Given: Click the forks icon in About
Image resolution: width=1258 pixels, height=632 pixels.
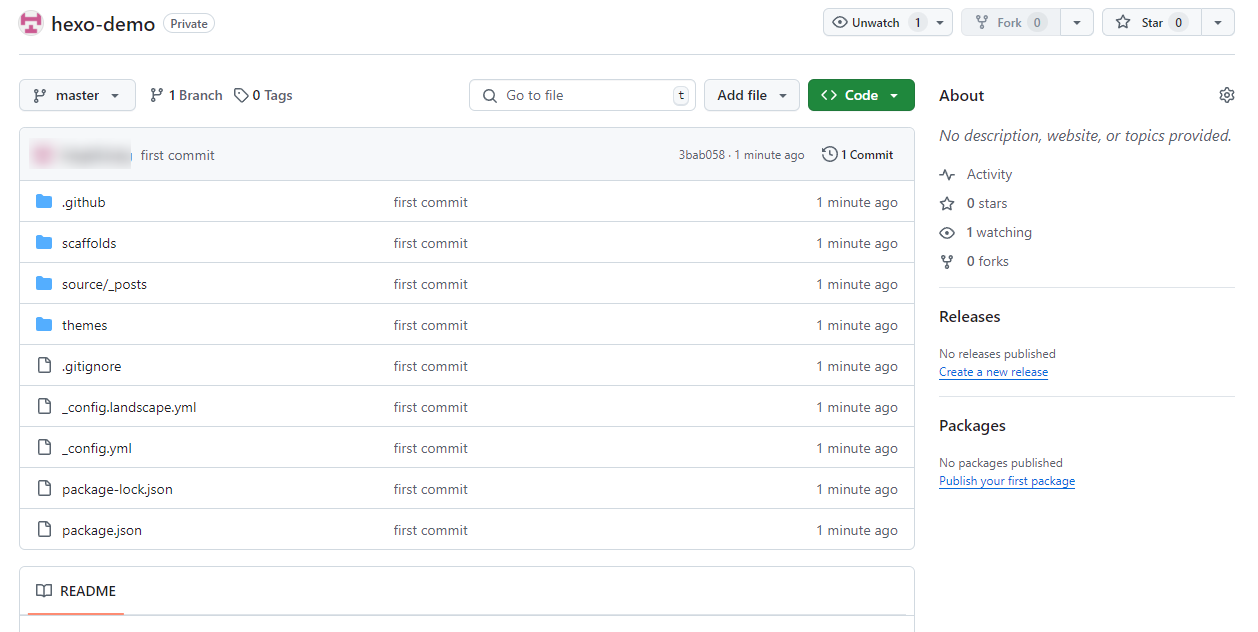Looking at the screenshot, I should 947,261.
